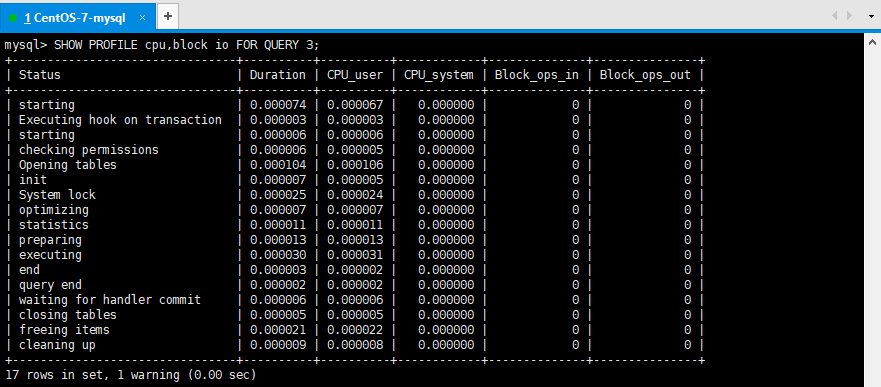
Task: Click the green connection status dot on tab
Action: (x=13, y=18)
